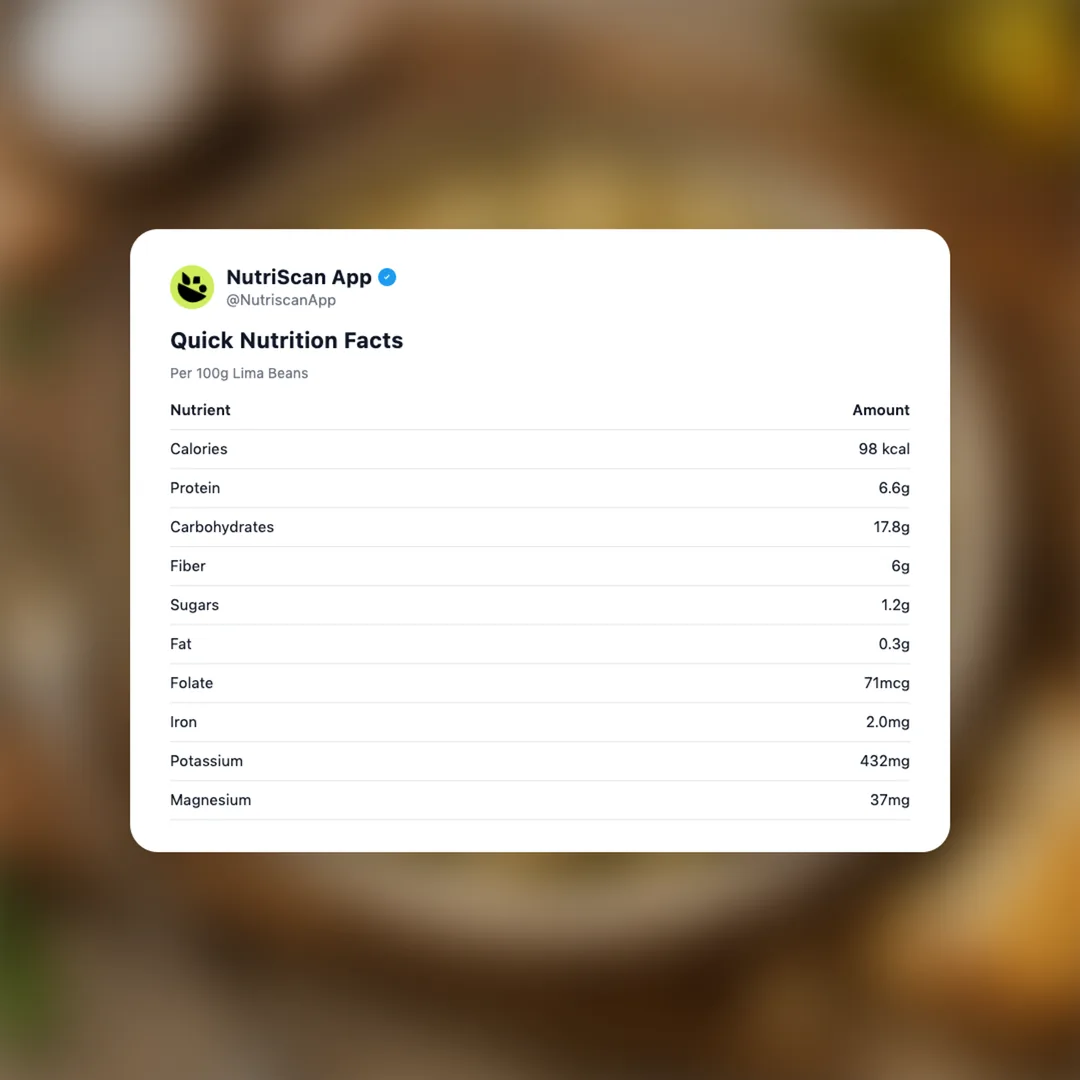1080x1080 pixels.
Task: Click the Sugars row label
Action: point(194,605)
